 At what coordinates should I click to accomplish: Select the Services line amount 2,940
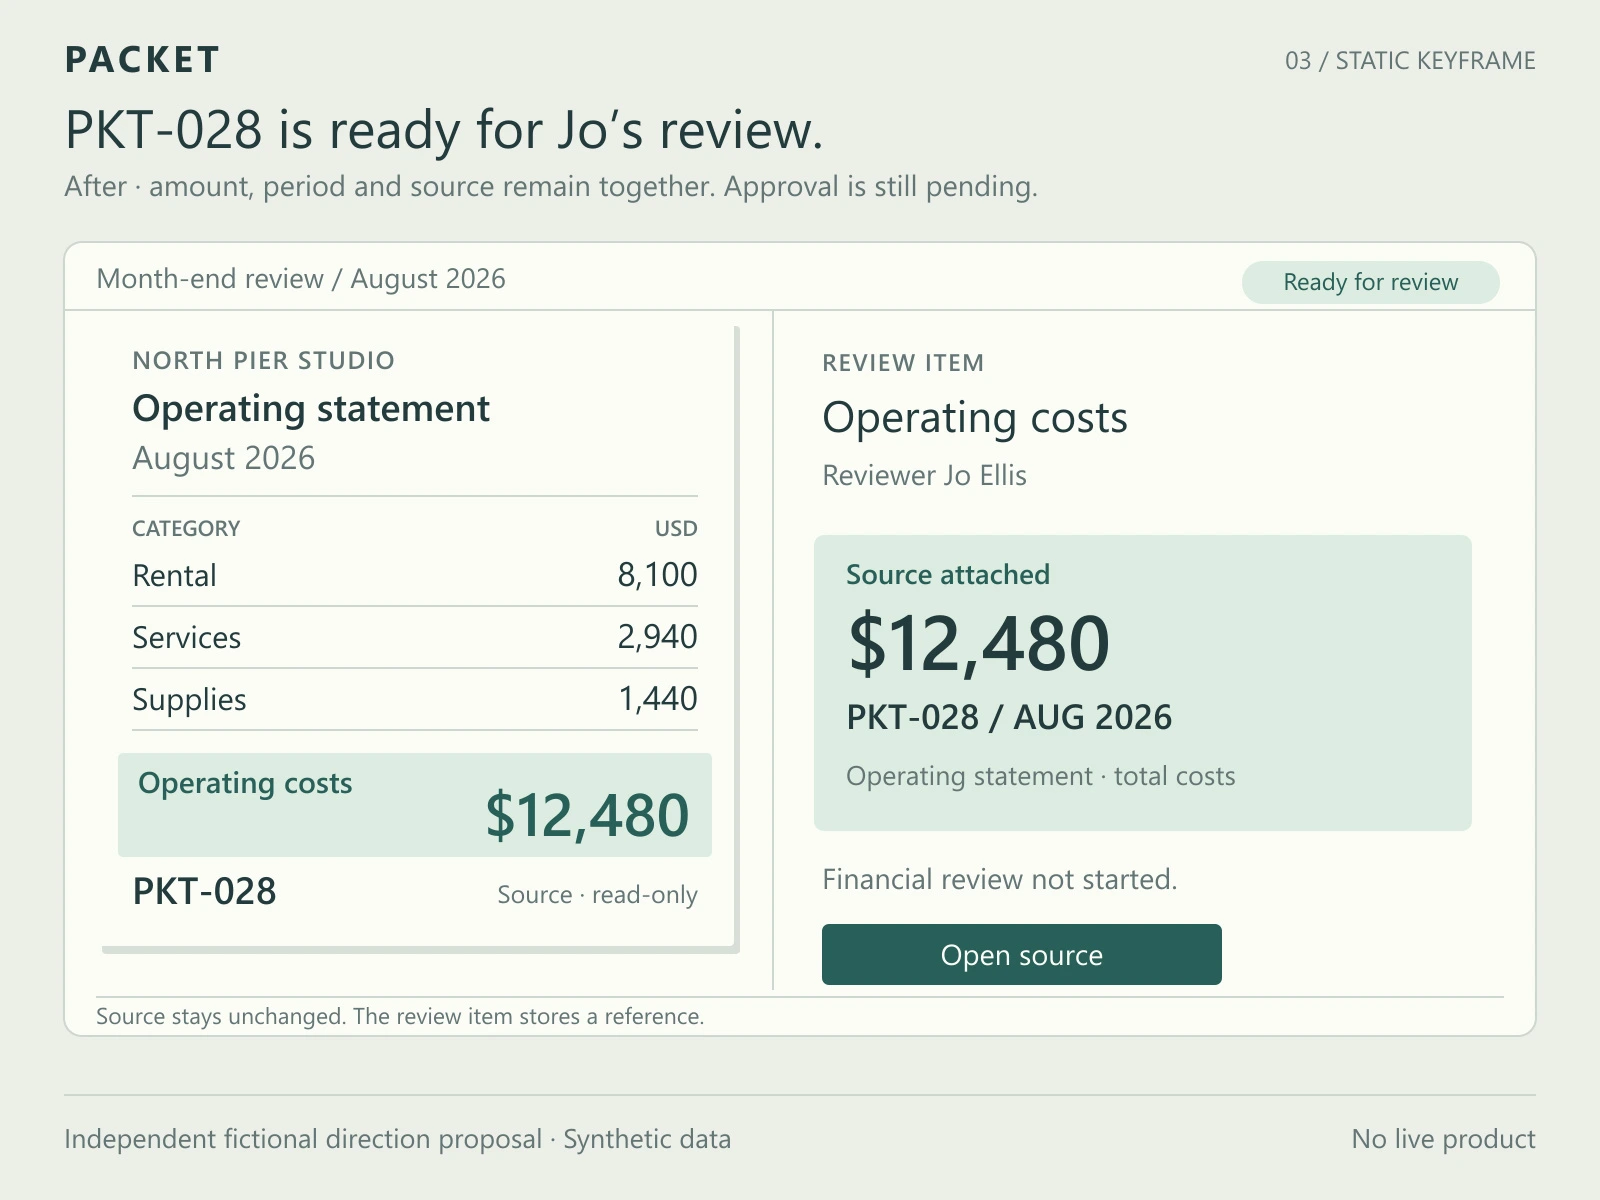coord(657,637)
